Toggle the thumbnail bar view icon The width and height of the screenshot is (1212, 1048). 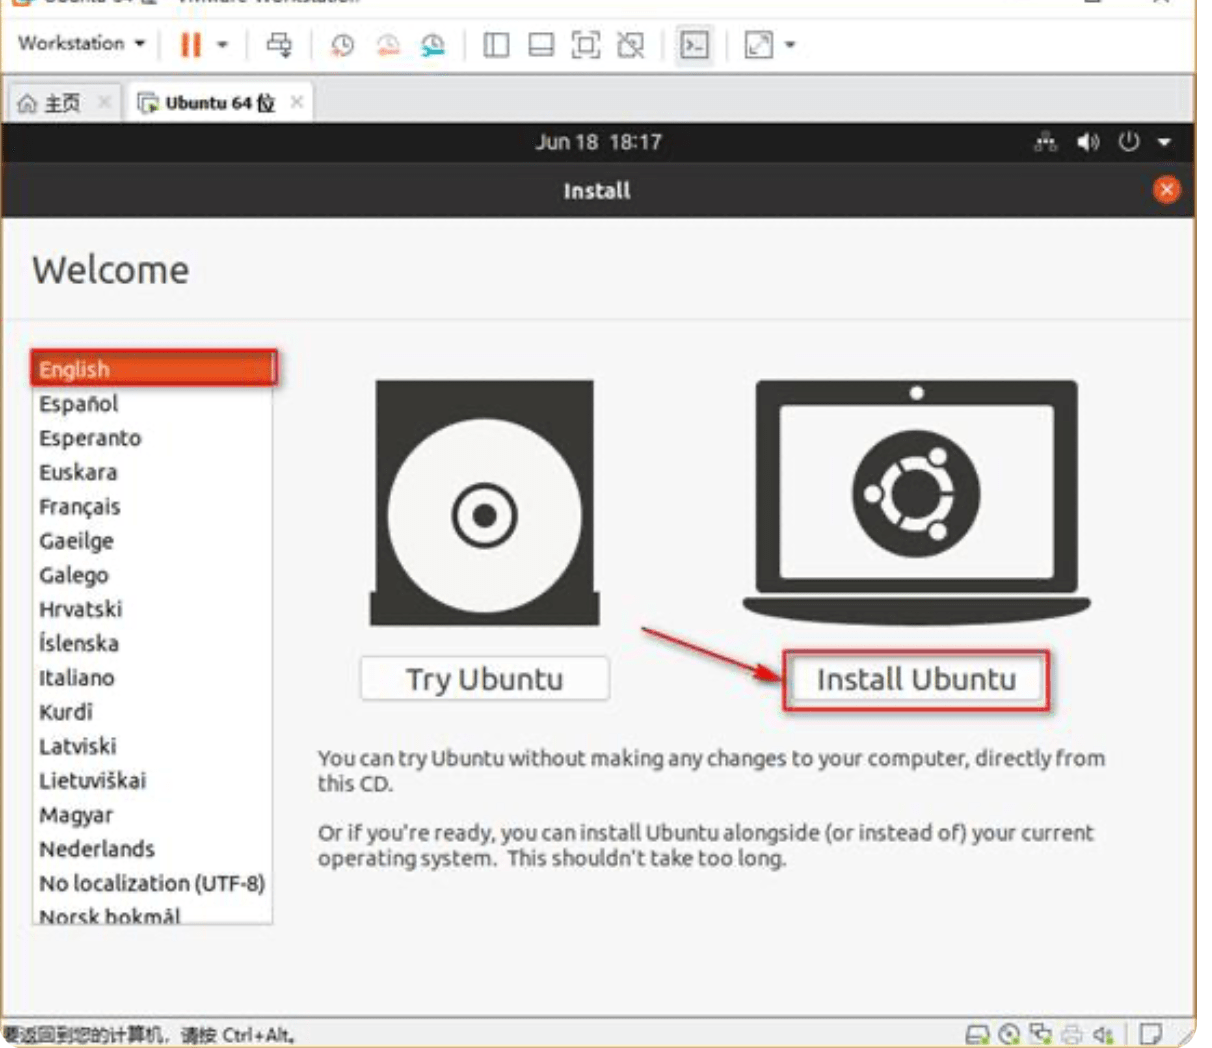pos(541,45)
